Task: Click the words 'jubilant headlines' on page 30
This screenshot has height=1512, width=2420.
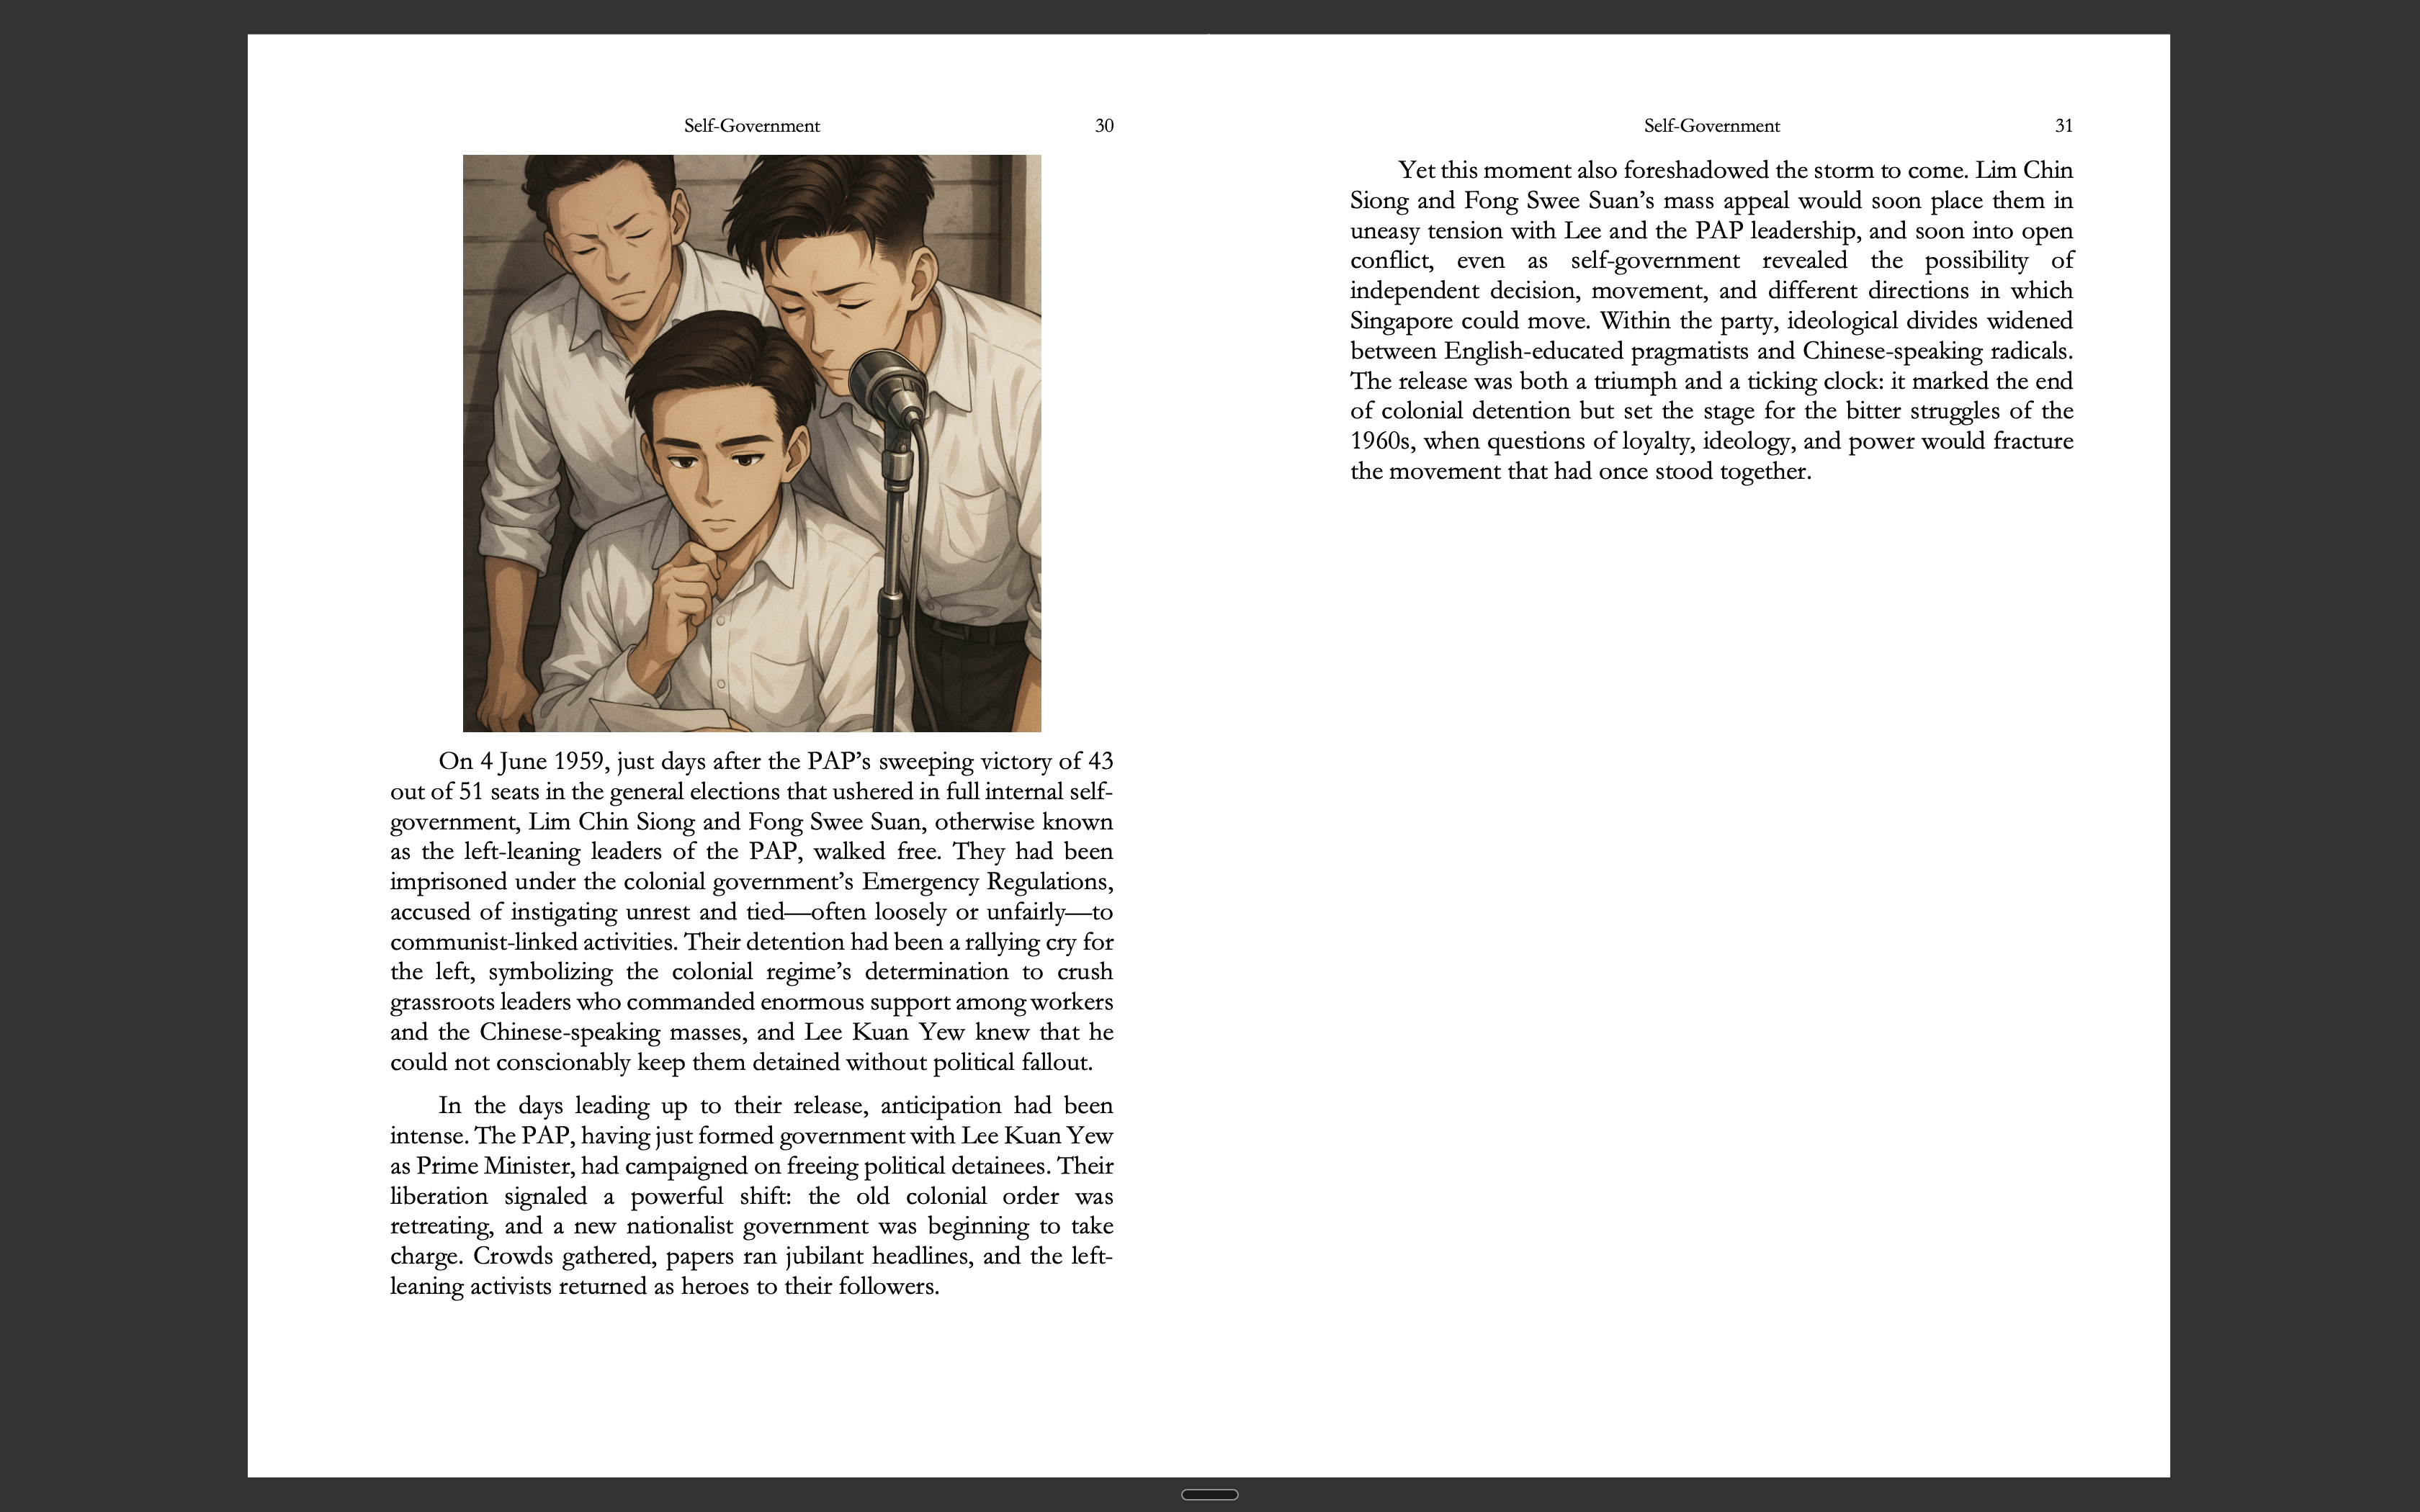Action: [877, 1256]
